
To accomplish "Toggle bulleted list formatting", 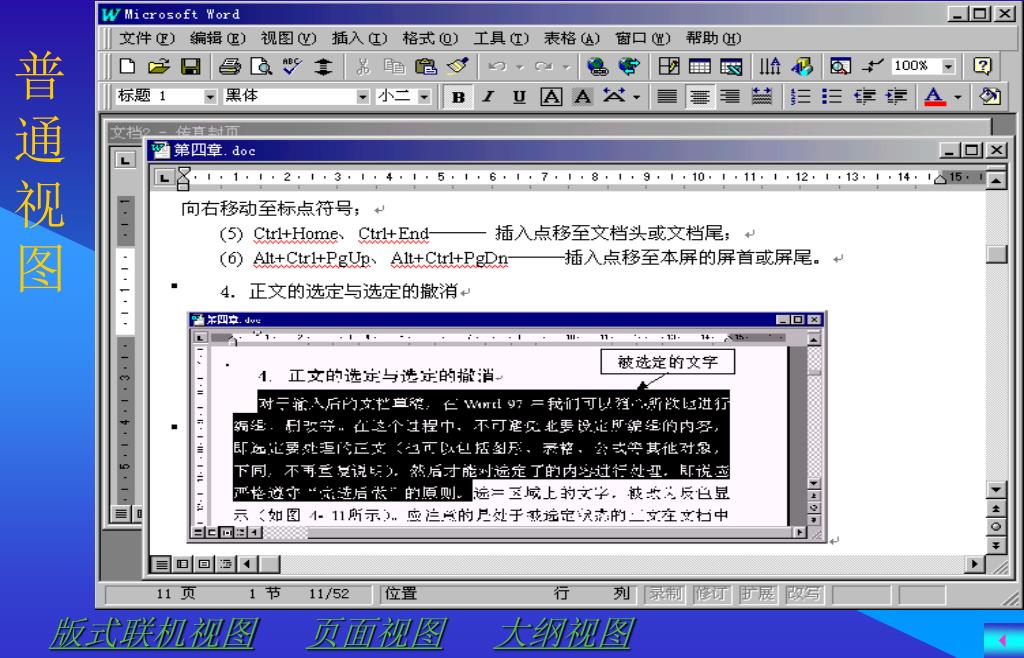I will click(832, 97).
